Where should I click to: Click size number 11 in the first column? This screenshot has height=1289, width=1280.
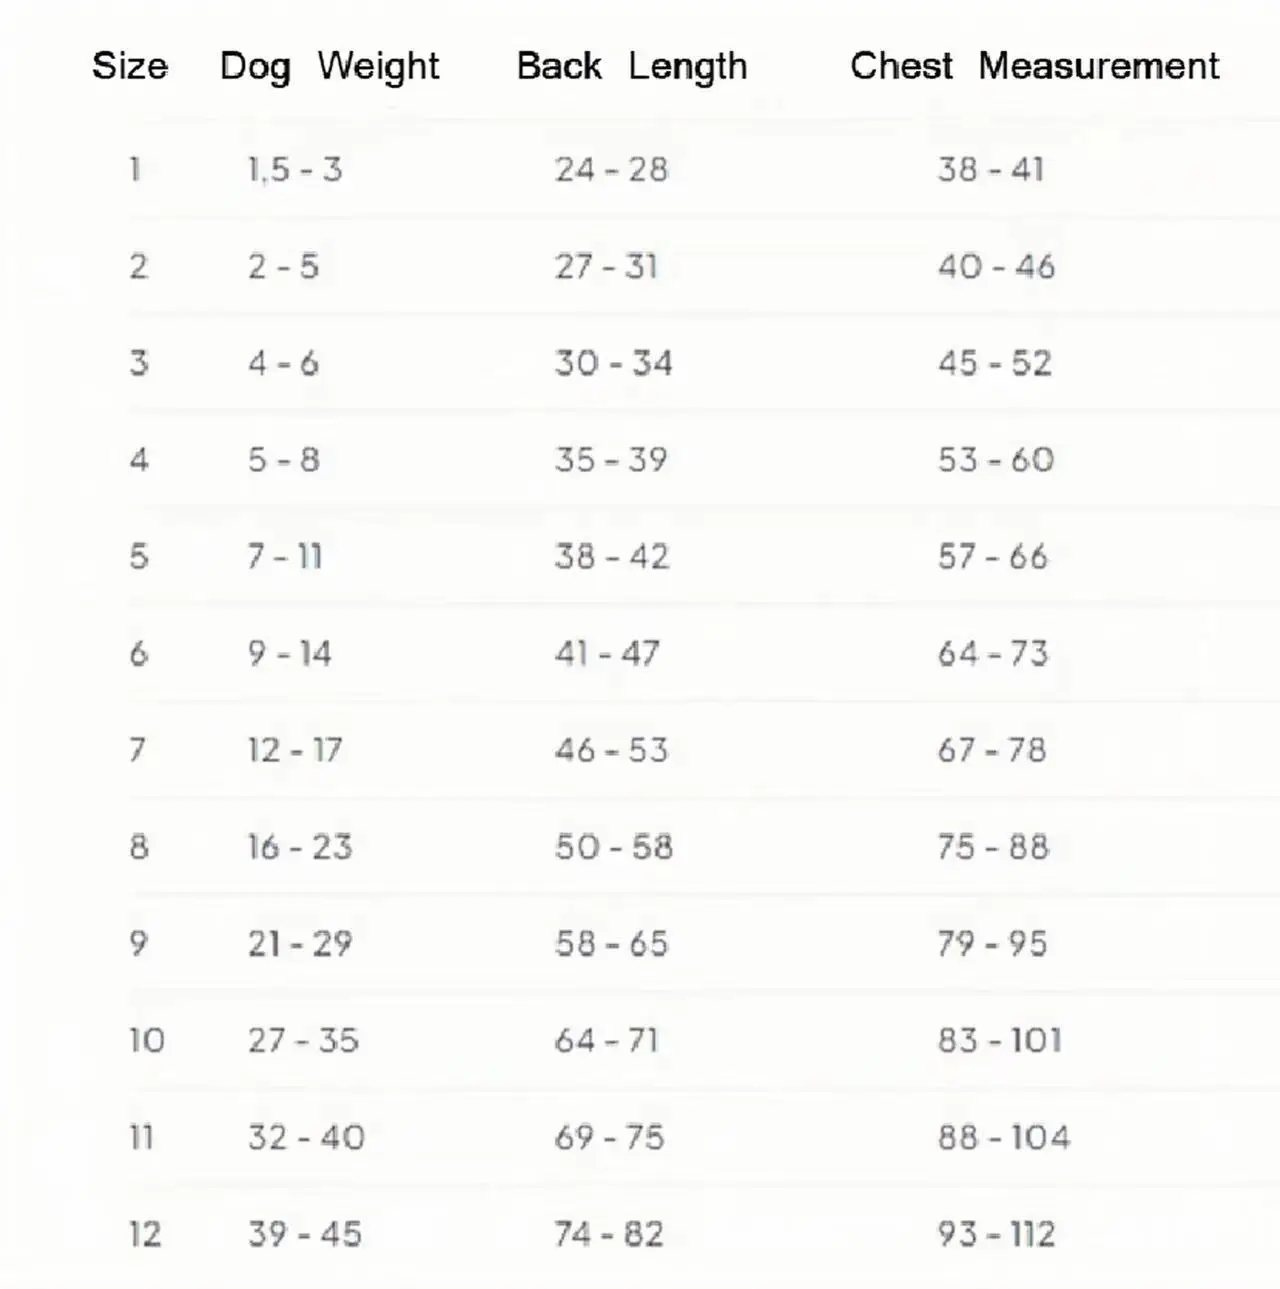pyautogui.click(x=141, y=1137)
